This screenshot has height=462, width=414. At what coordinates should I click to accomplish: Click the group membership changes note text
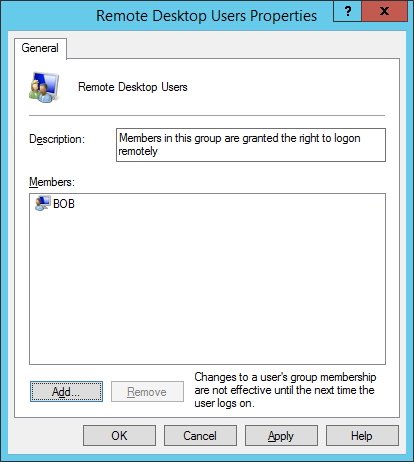click(285, 390)
